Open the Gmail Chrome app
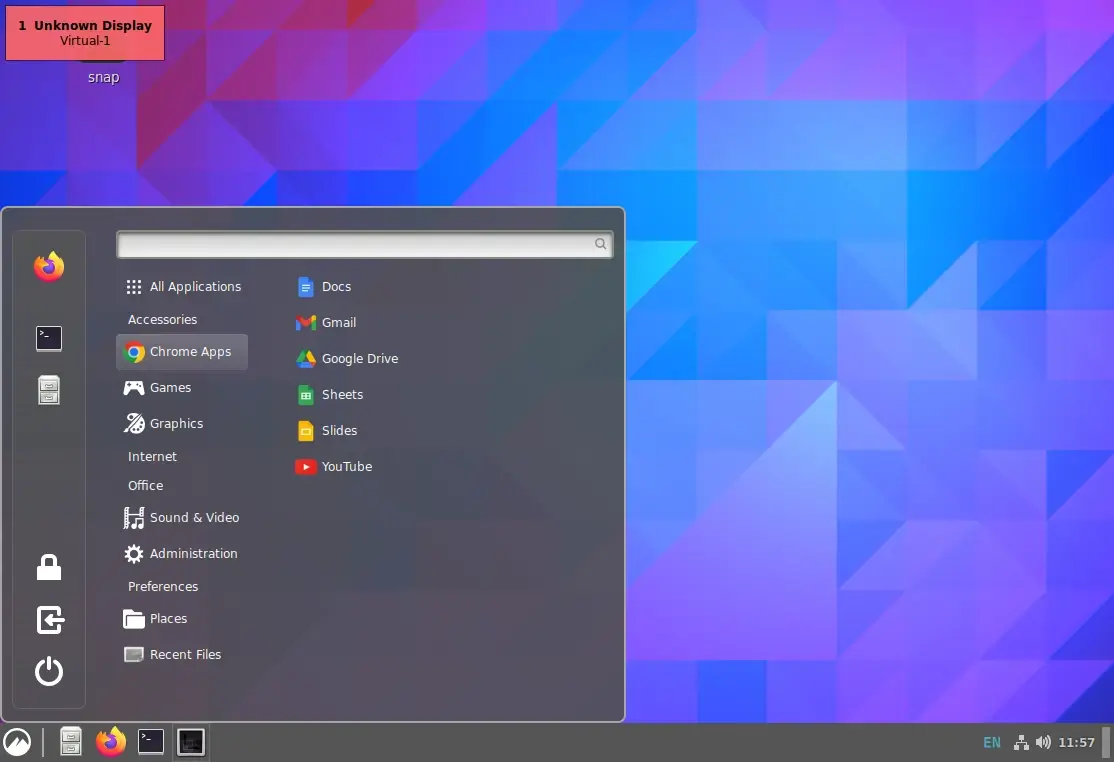 (x=326, y=322)
